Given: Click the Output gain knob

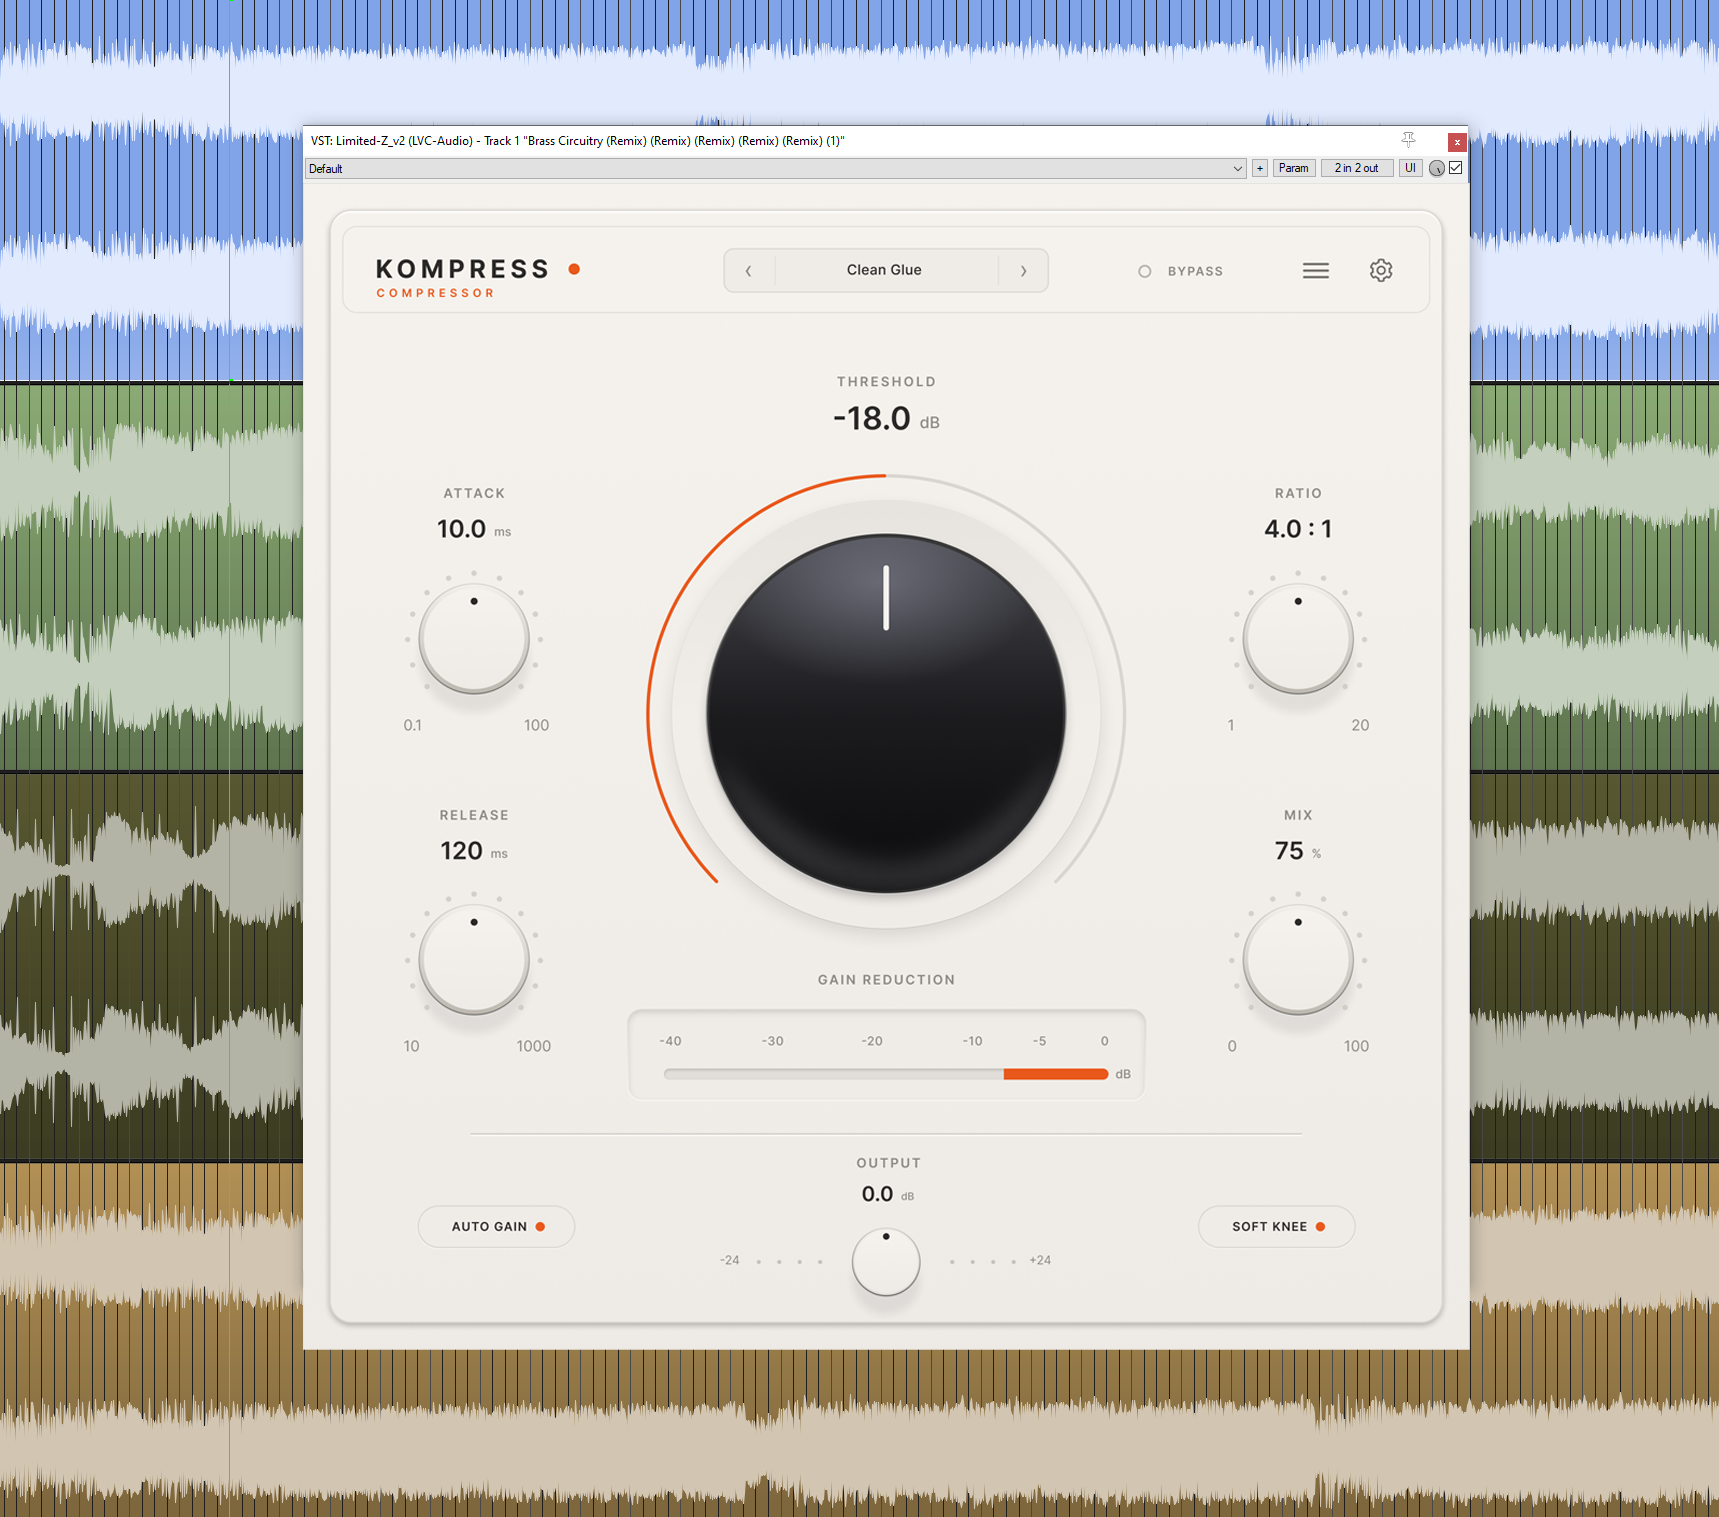Looking at the screenshot, I should [x=886, y=1262].
